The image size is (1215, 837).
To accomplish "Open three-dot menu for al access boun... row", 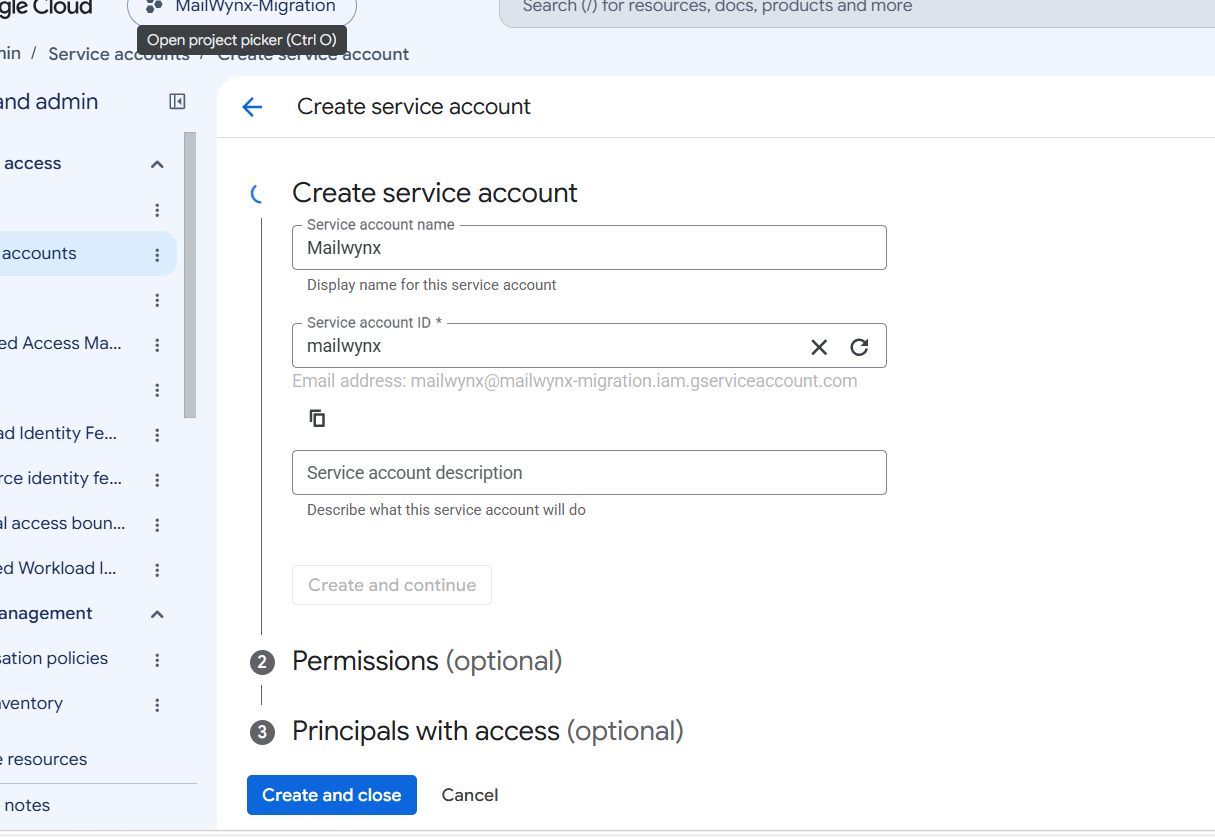I will click(157, 525).
